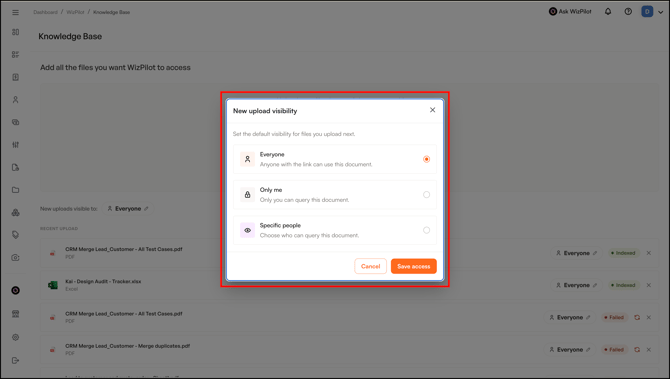
Task: Open the camera icon in sidebar
Action: tap(15, 258)
